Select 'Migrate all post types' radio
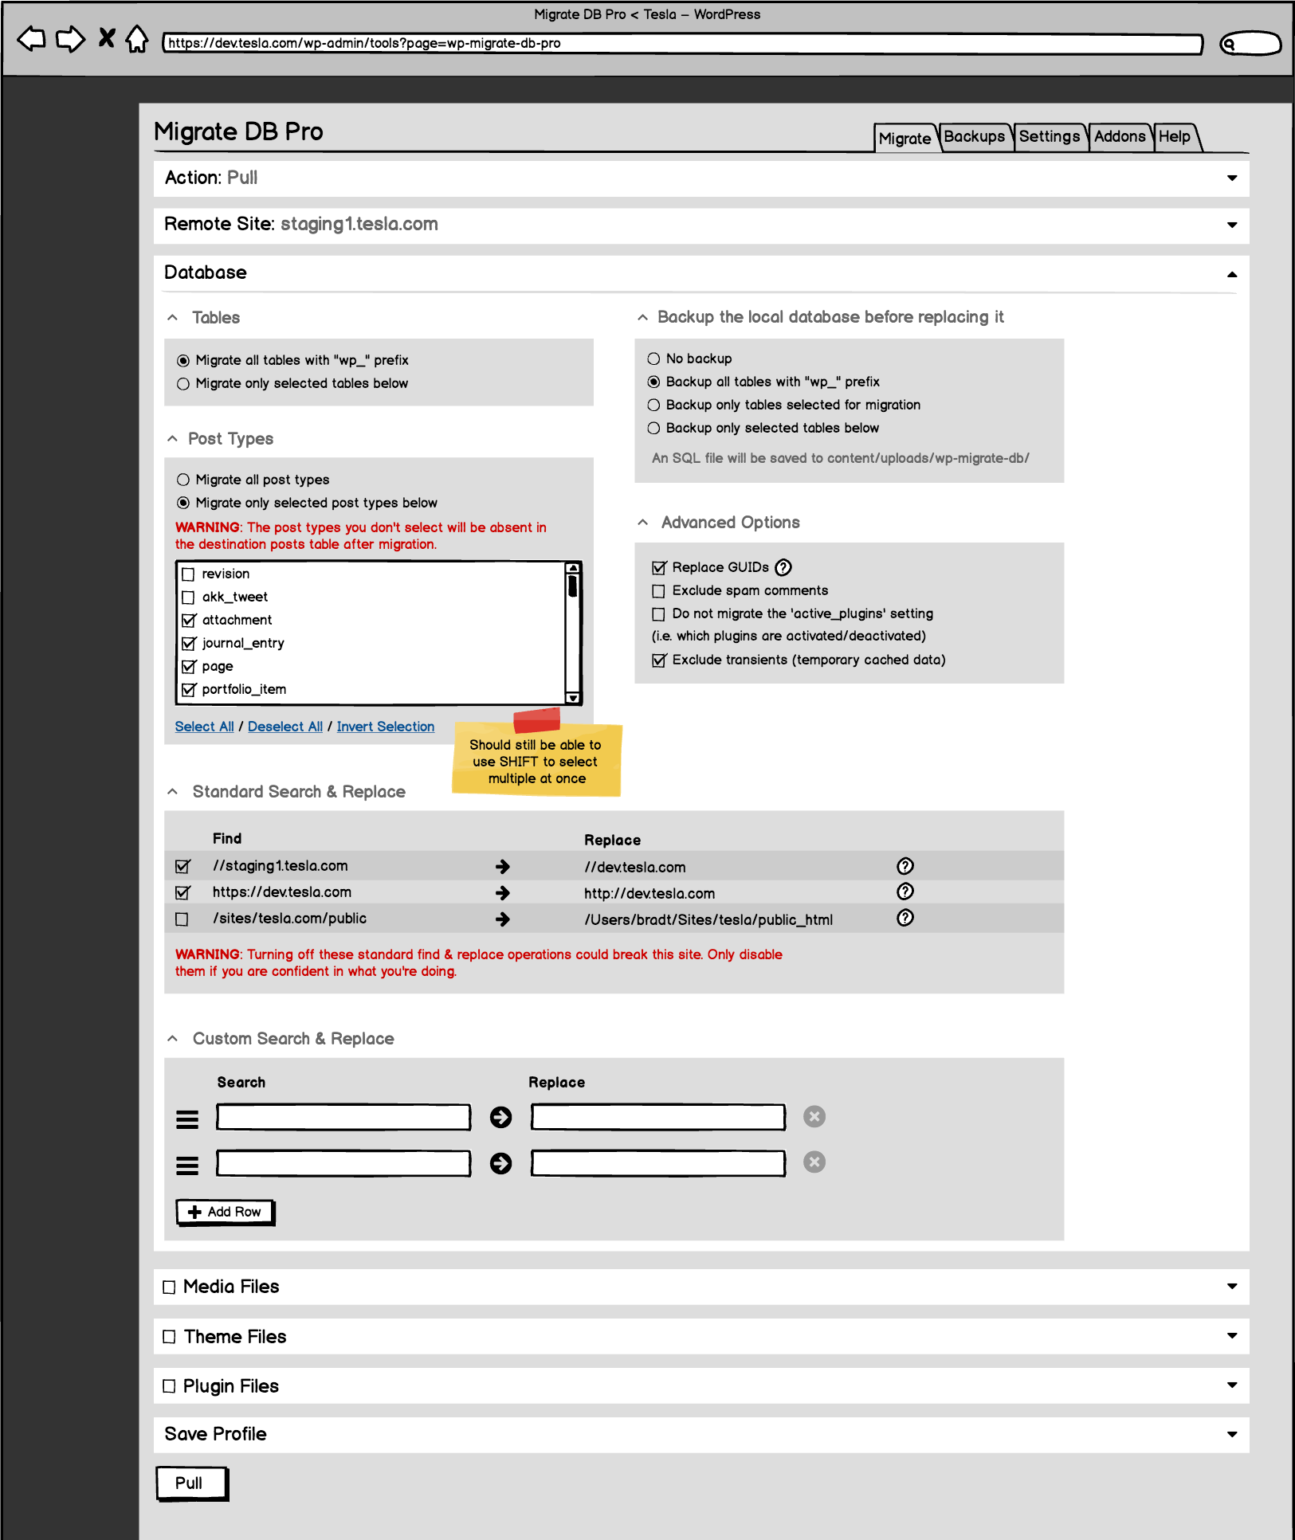1295x1540 pixels. point(183,480)
